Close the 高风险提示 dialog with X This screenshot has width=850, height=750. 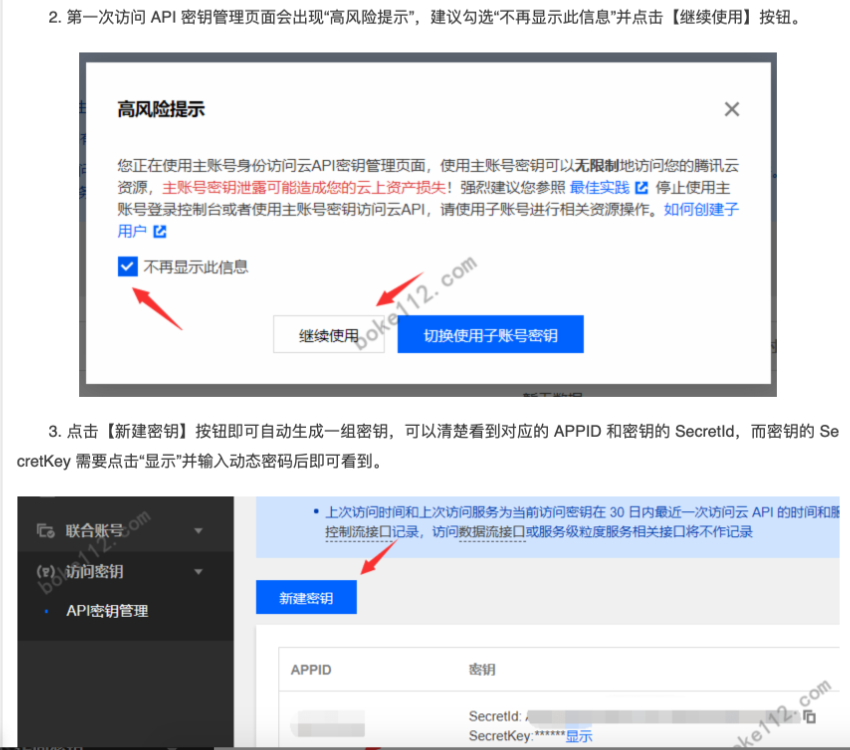click(x=732, y=110)
